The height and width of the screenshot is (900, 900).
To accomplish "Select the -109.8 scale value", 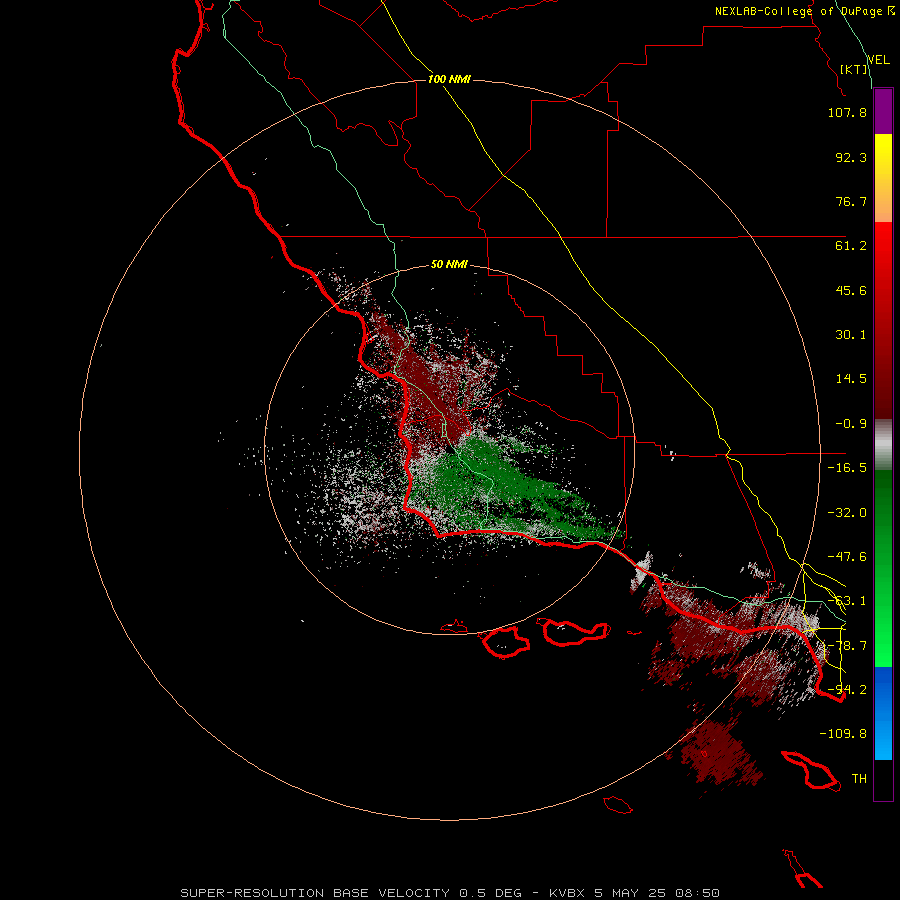I will pyautogui.click(x=843, y=734).
